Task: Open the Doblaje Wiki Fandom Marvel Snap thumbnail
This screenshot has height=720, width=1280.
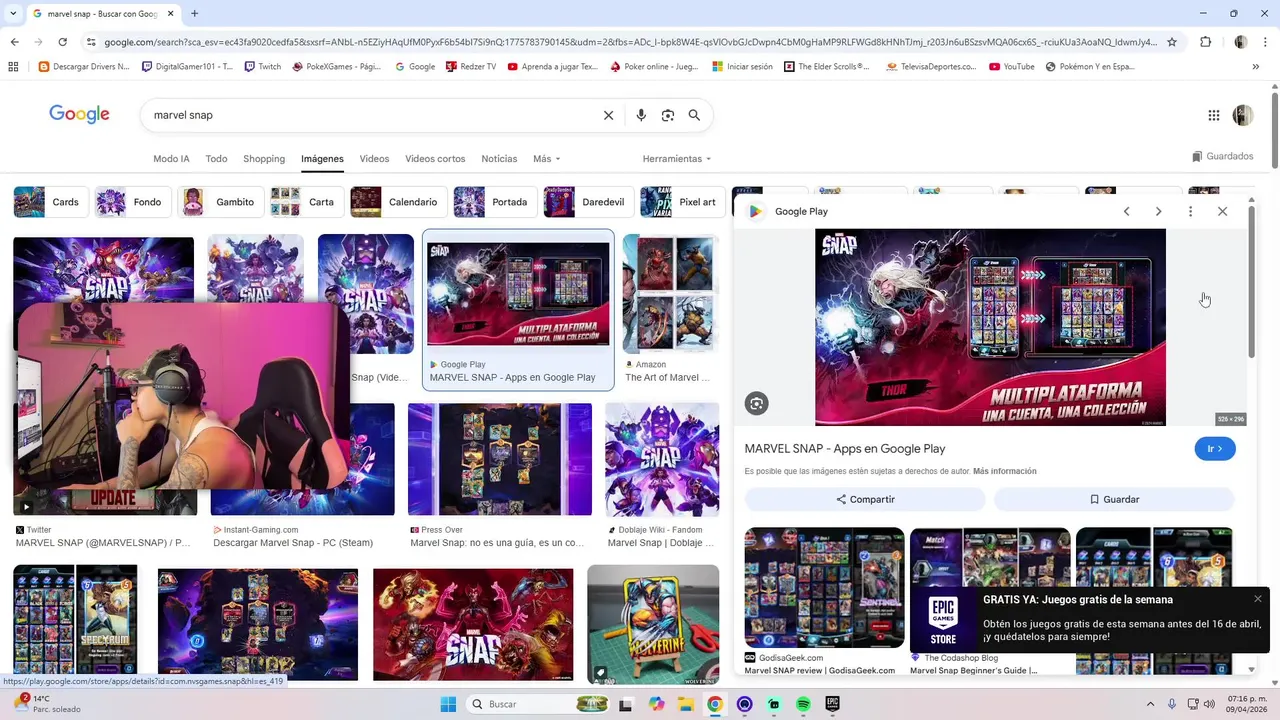Action: pos(662,459)
